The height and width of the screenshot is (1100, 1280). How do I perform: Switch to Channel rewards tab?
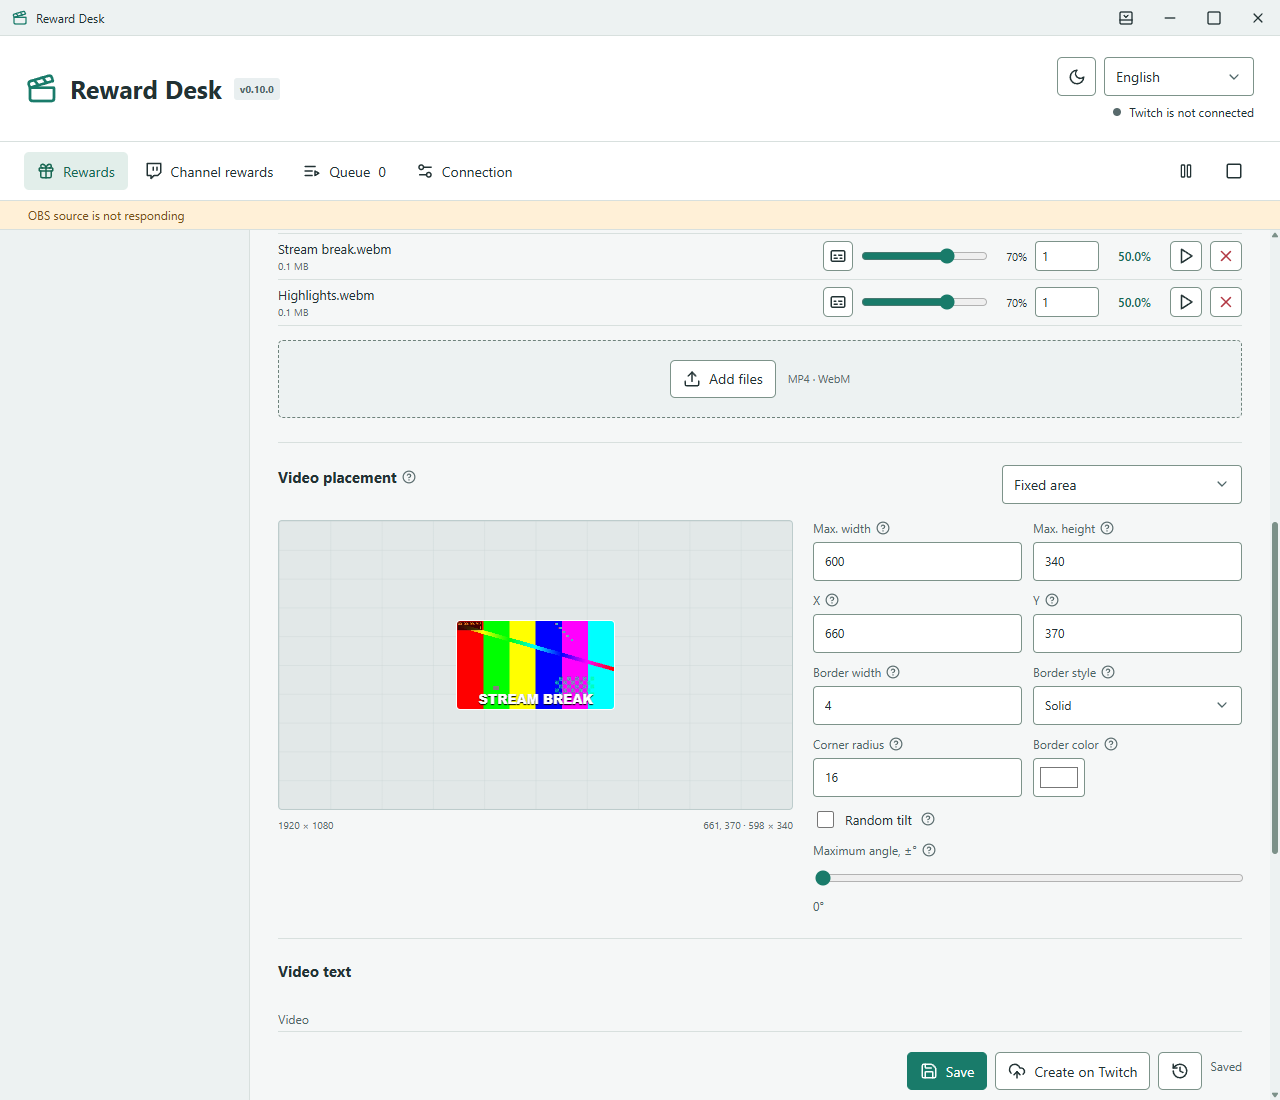(209, 171)
